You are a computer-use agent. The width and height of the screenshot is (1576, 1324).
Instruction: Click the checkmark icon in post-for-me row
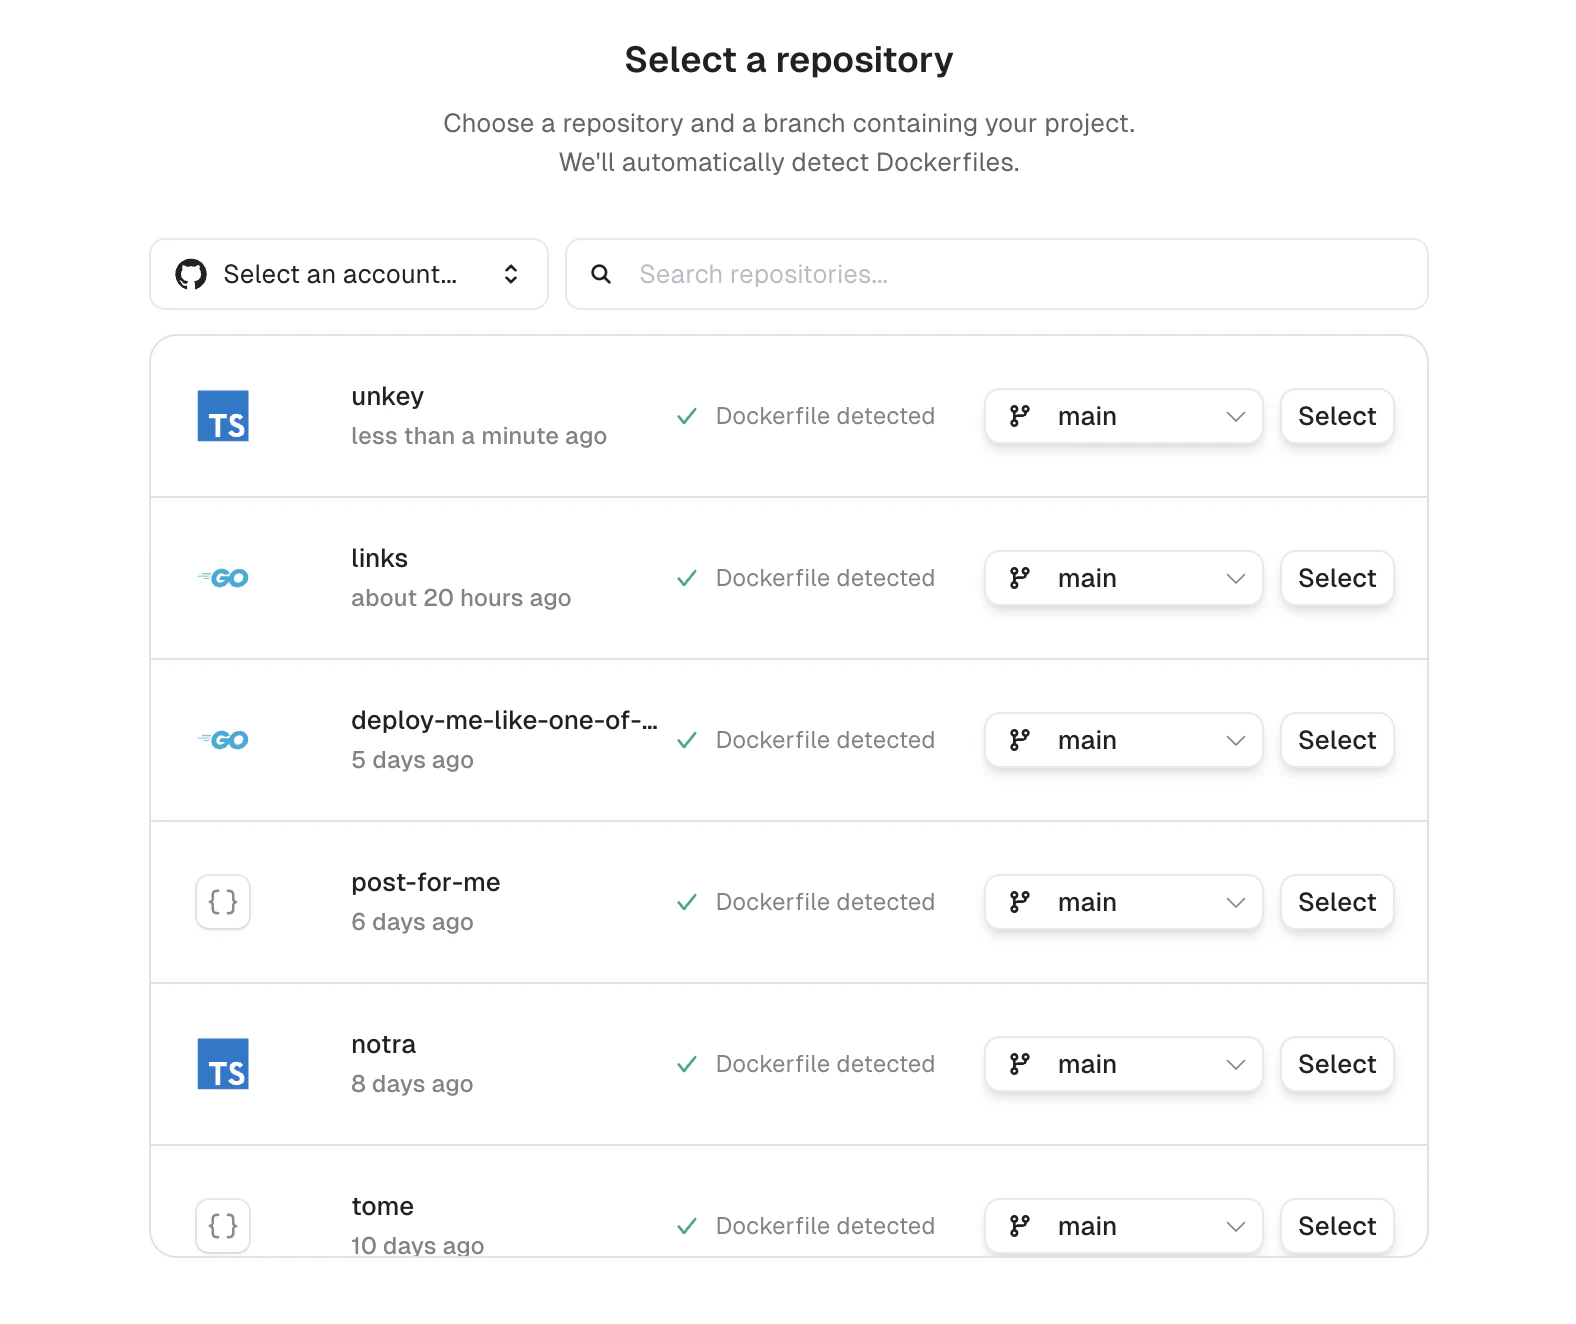(687, 902)
